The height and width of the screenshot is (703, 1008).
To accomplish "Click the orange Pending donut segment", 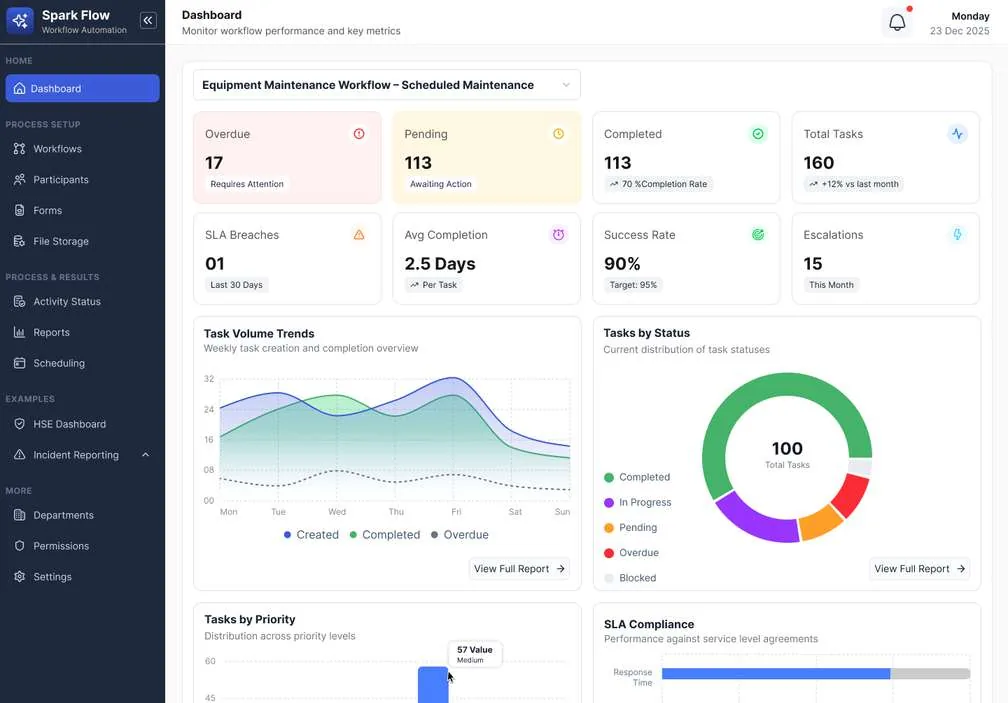I will pyautogui.click(x=821, y=524).
